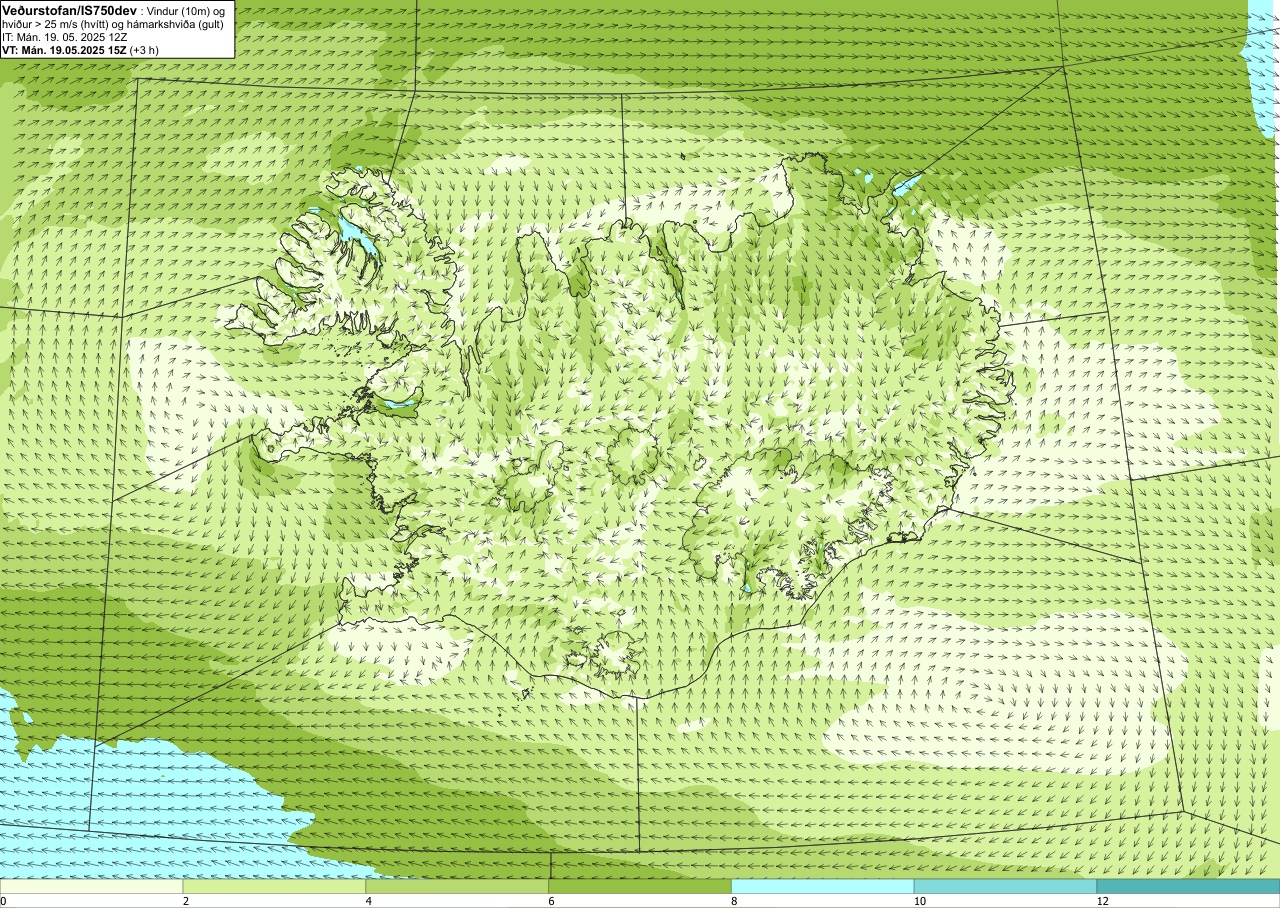Click the legend tick label "8"

click(735, 901)
